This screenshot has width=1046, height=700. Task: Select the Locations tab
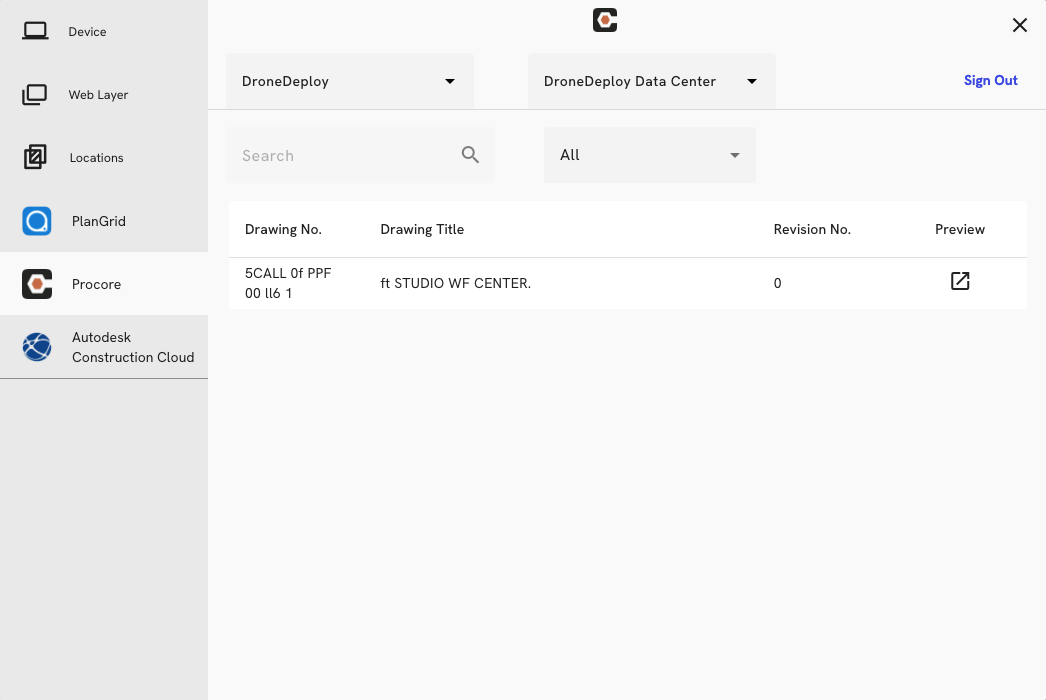(104, 157)
